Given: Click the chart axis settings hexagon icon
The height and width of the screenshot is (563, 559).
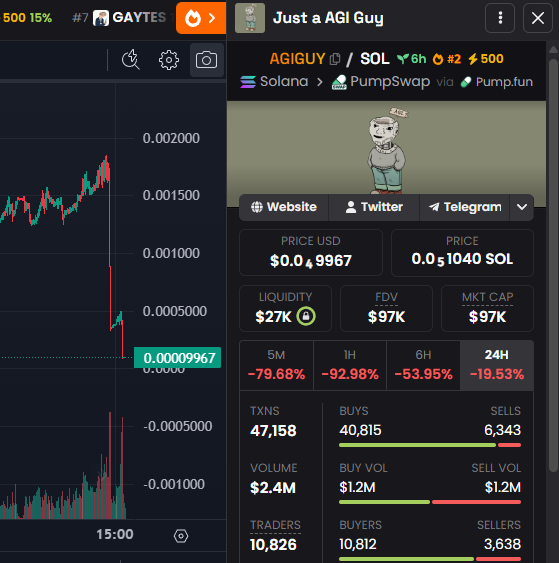Looking at the screenshot, I should pyautogui.click(x=181, y=536).
